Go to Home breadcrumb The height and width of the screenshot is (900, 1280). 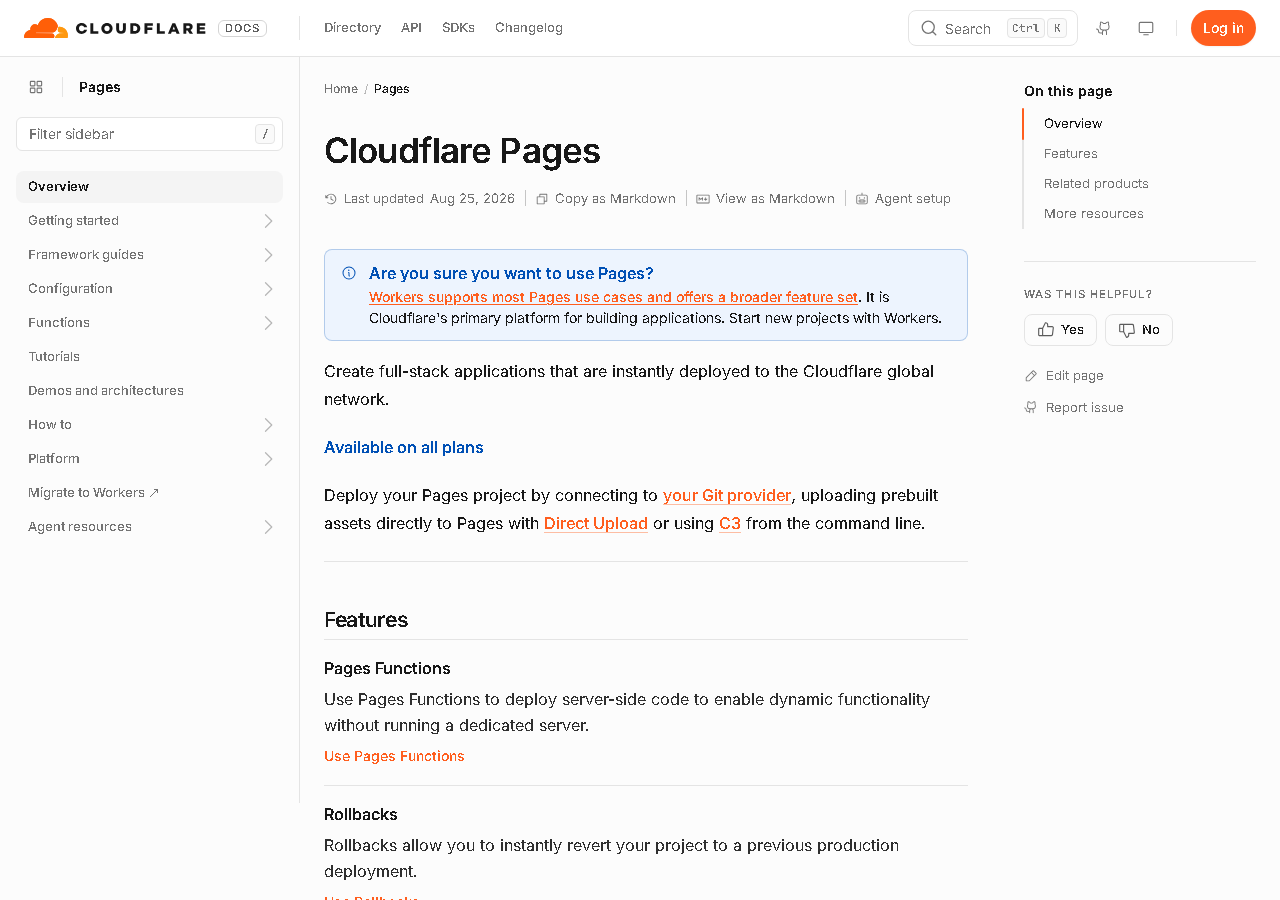point(341,89)
